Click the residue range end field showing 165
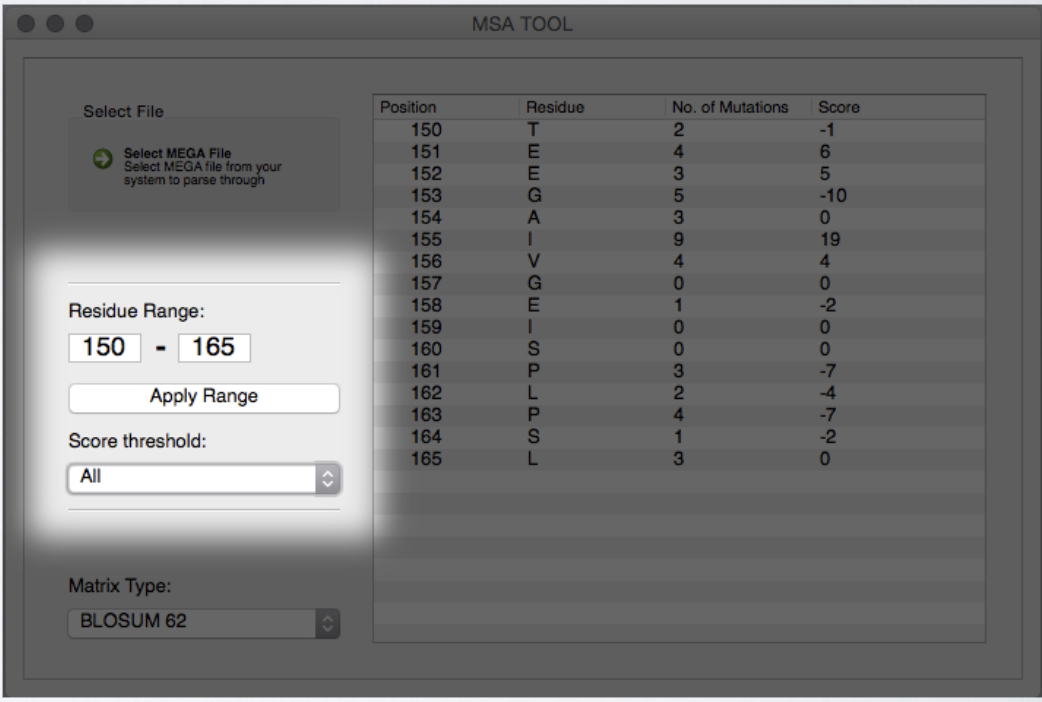 pos(214,348)
